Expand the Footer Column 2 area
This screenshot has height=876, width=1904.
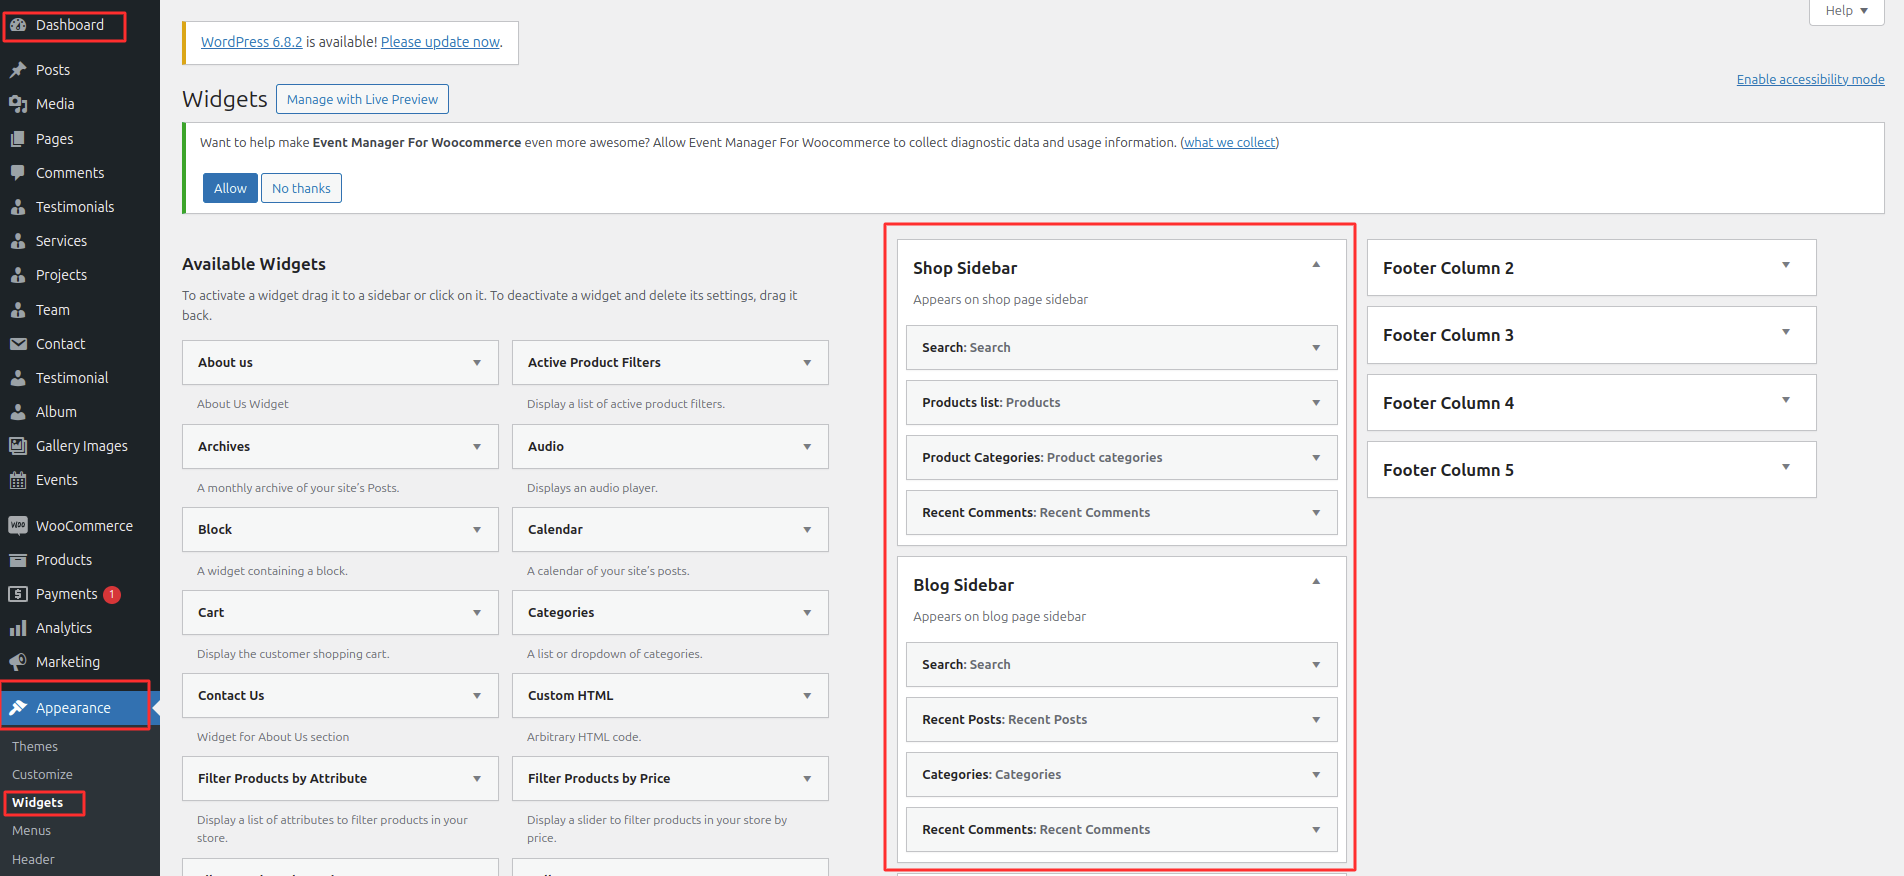pyautogui.click(x=1785, y=266)
